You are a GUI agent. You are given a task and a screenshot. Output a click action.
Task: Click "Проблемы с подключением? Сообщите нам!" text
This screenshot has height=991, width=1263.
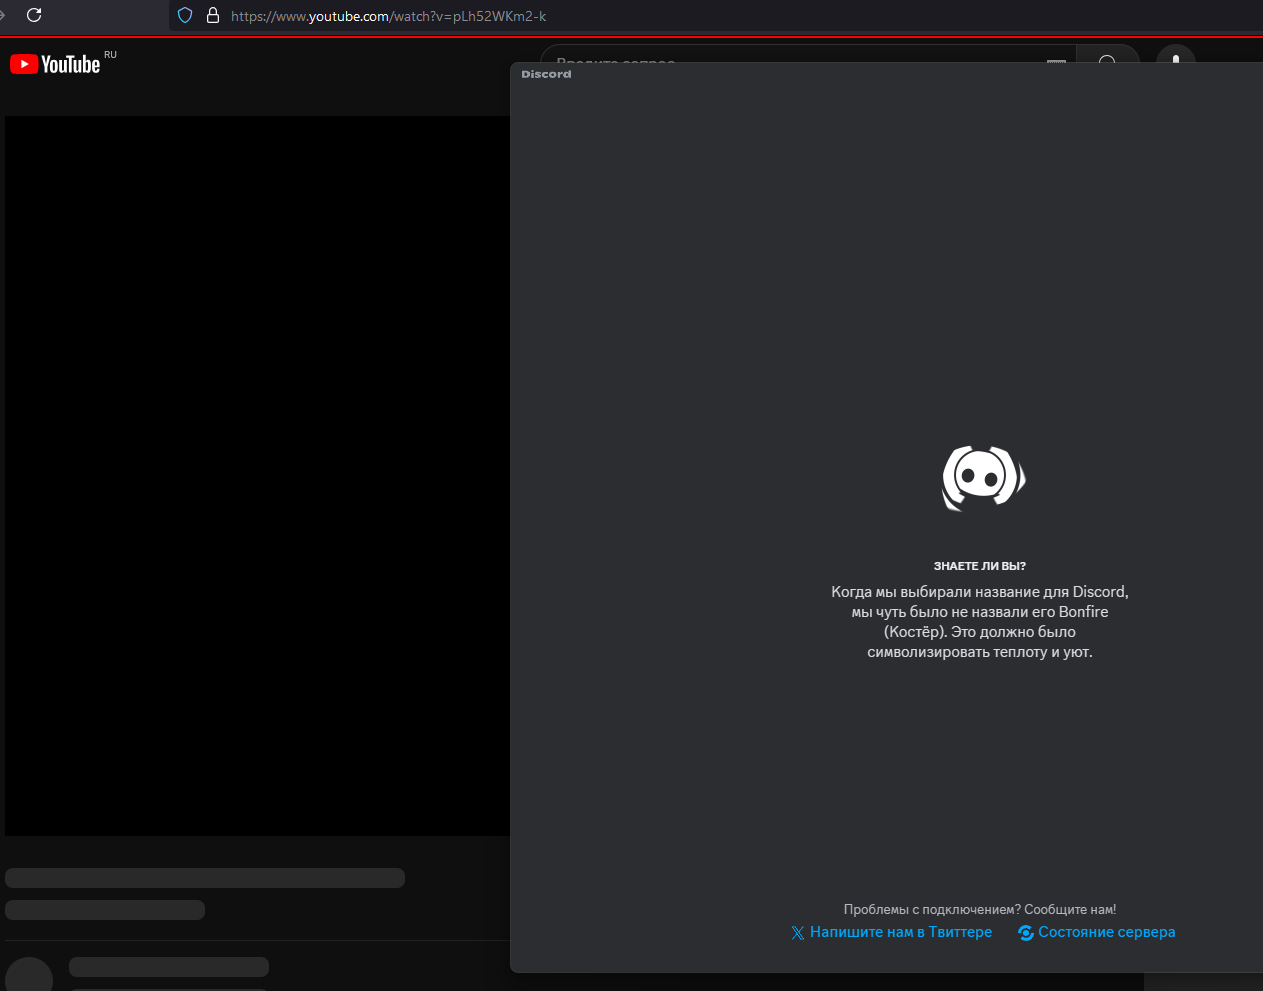point(980,909)
